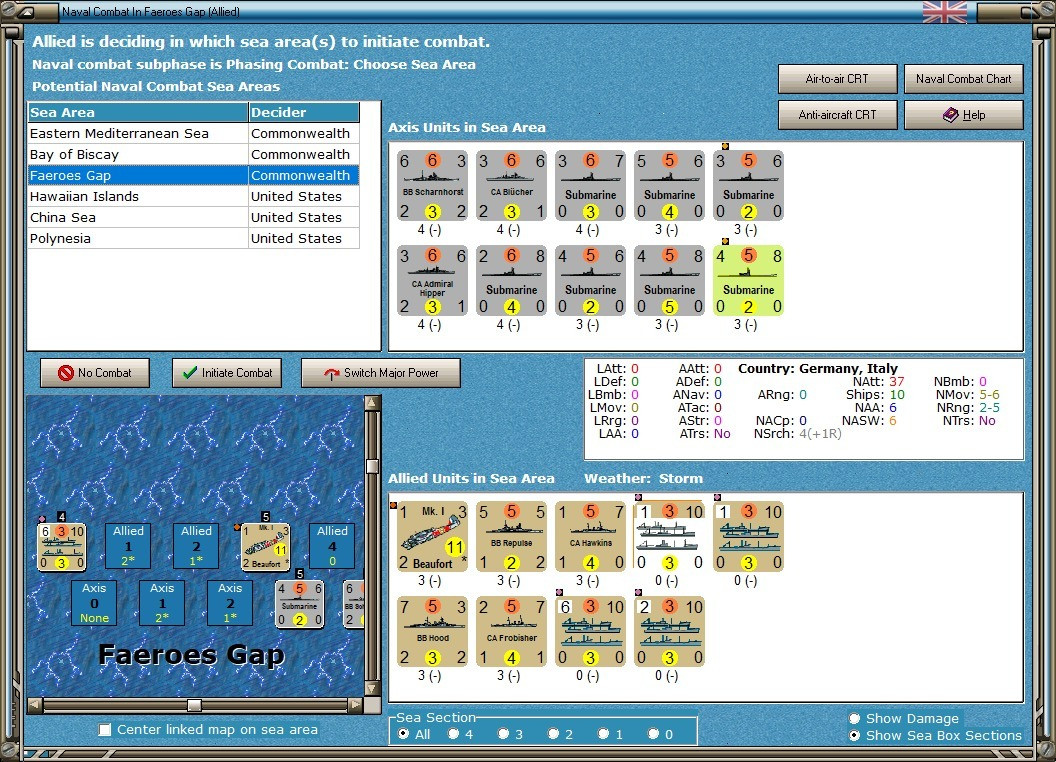Click the Submarine counter on the Faeroes Gap map

pos(299,604)
